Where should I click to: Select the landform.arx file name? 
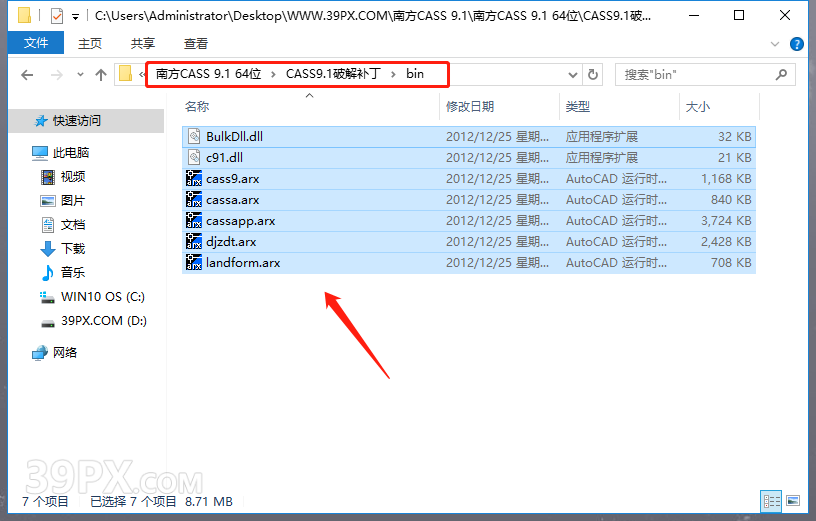click(243, 262)
